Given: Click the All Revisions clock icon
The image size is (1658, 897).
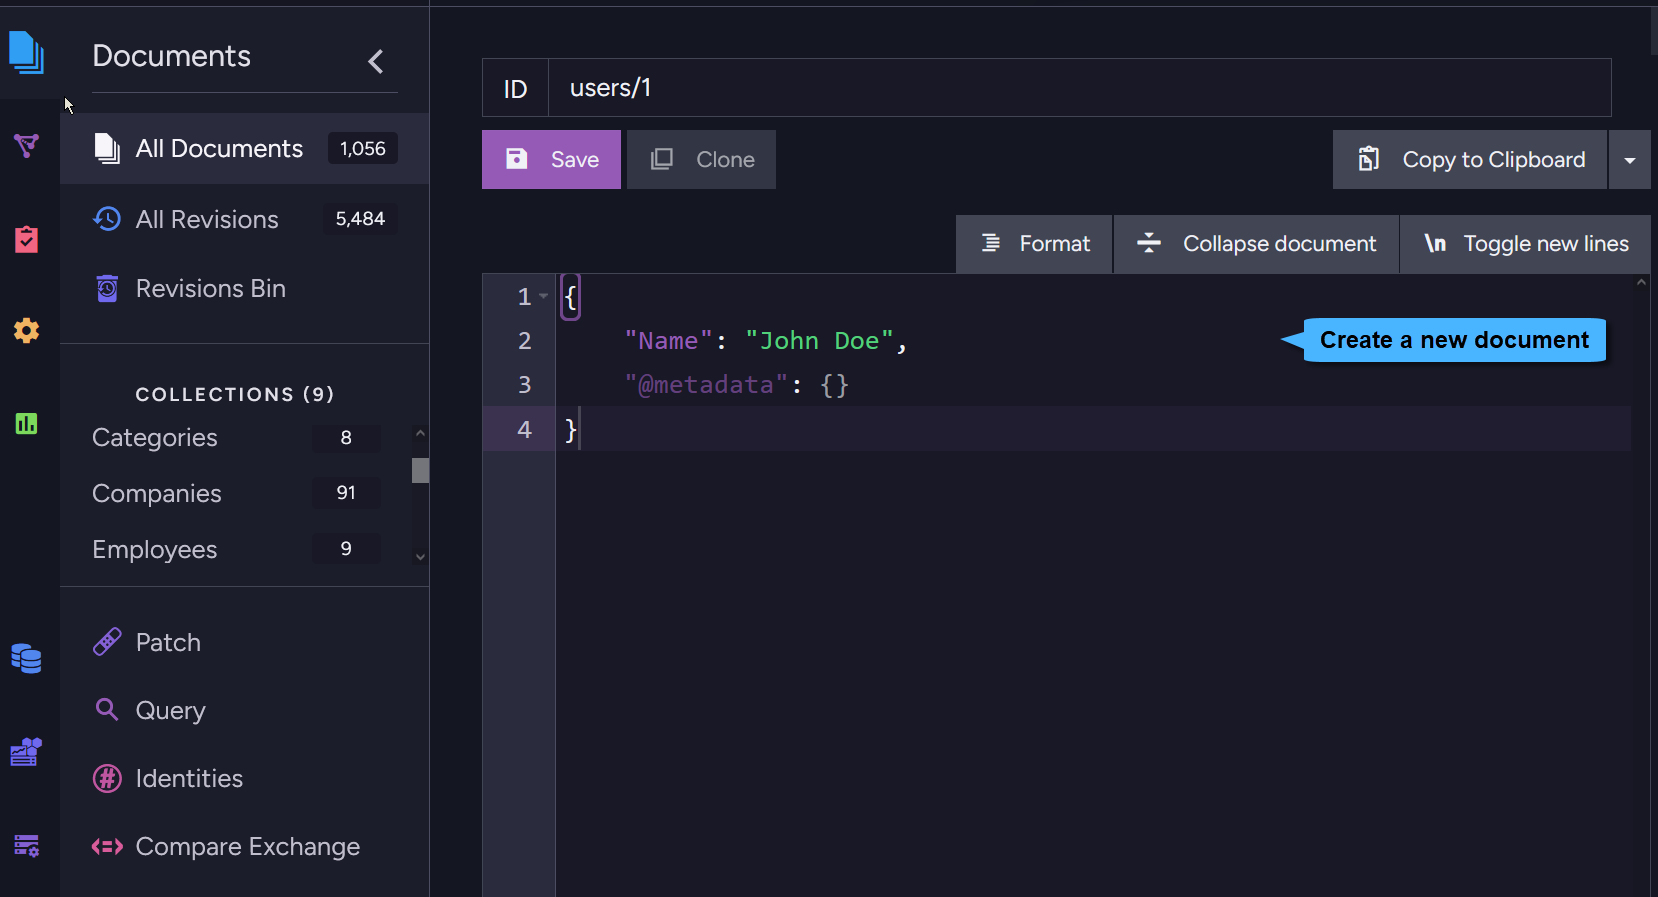Looking at the screenshot, I should point(107,219).
